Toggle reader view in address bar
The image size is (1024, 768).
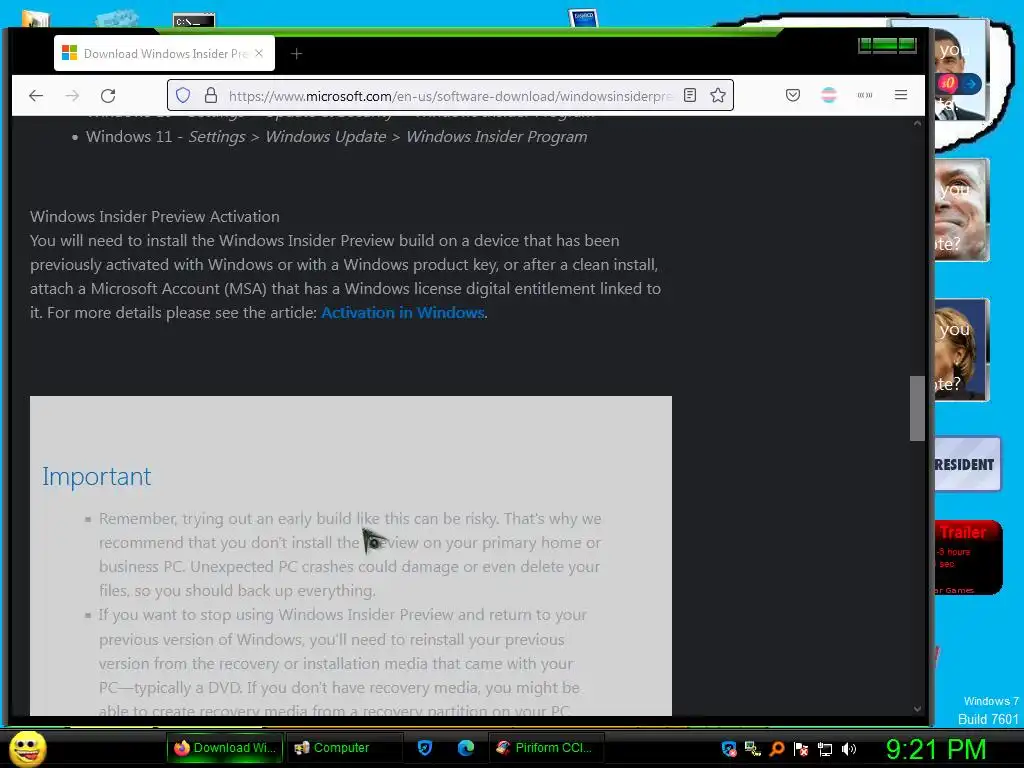point(690,95)
